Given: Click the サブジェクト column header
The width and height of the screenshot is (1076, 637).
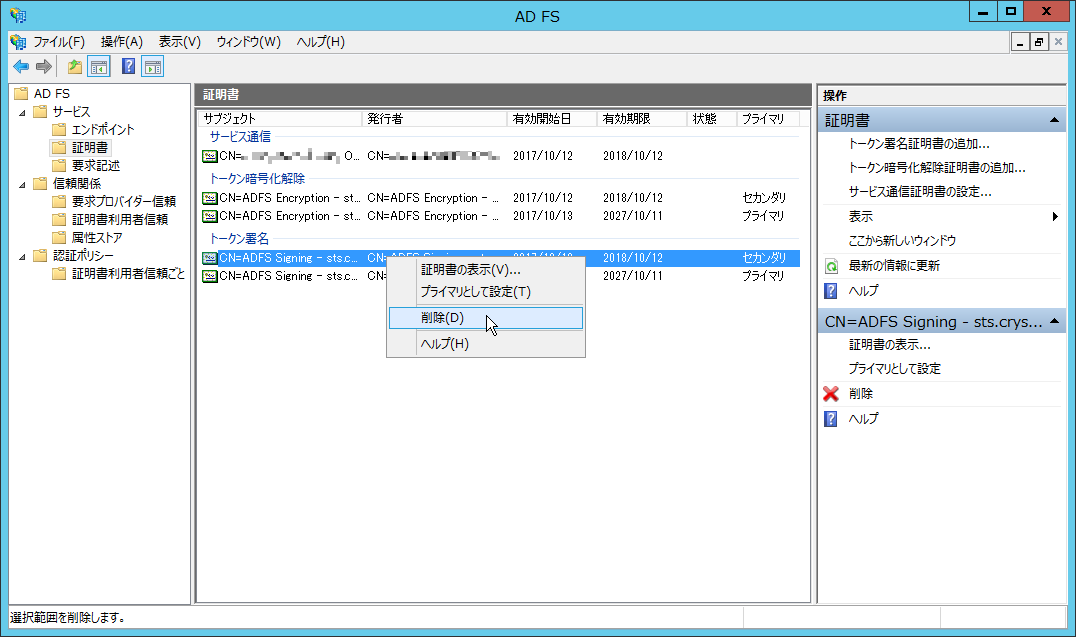Looking at the screenshot, I should pos(281,119).
